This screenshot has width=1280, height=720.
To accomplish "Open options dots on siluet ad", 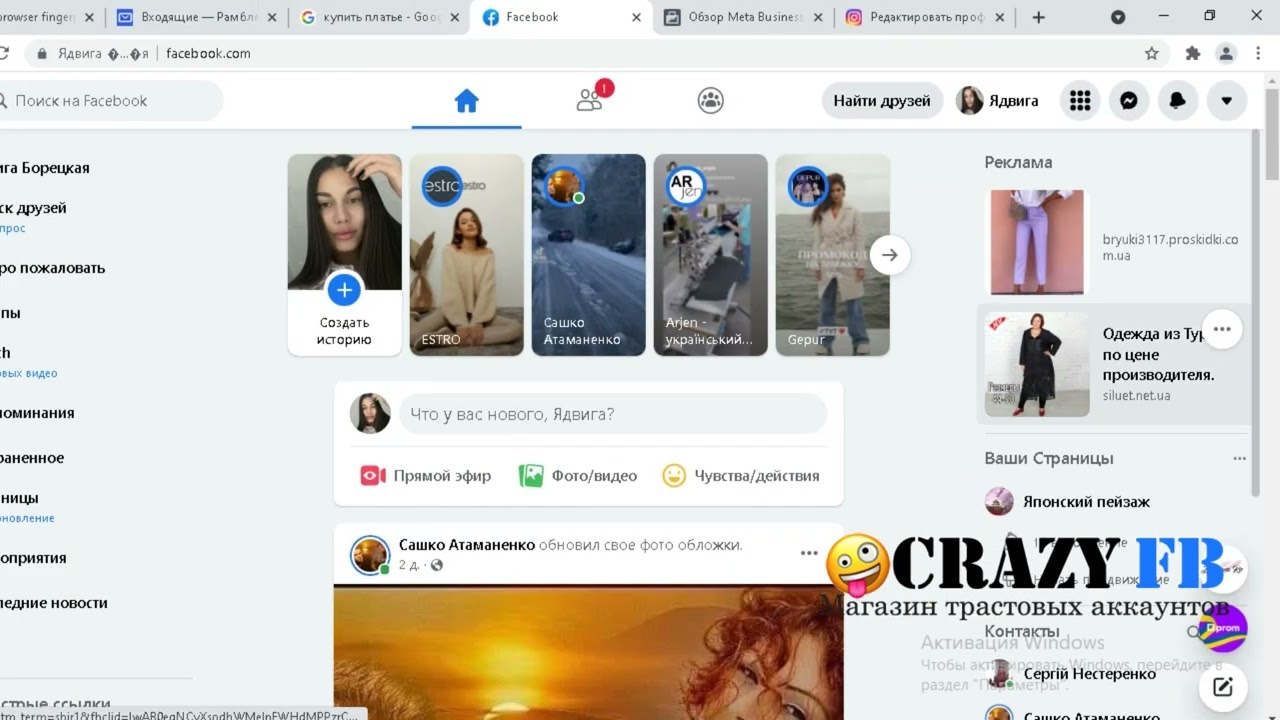I will (1222, 328).
